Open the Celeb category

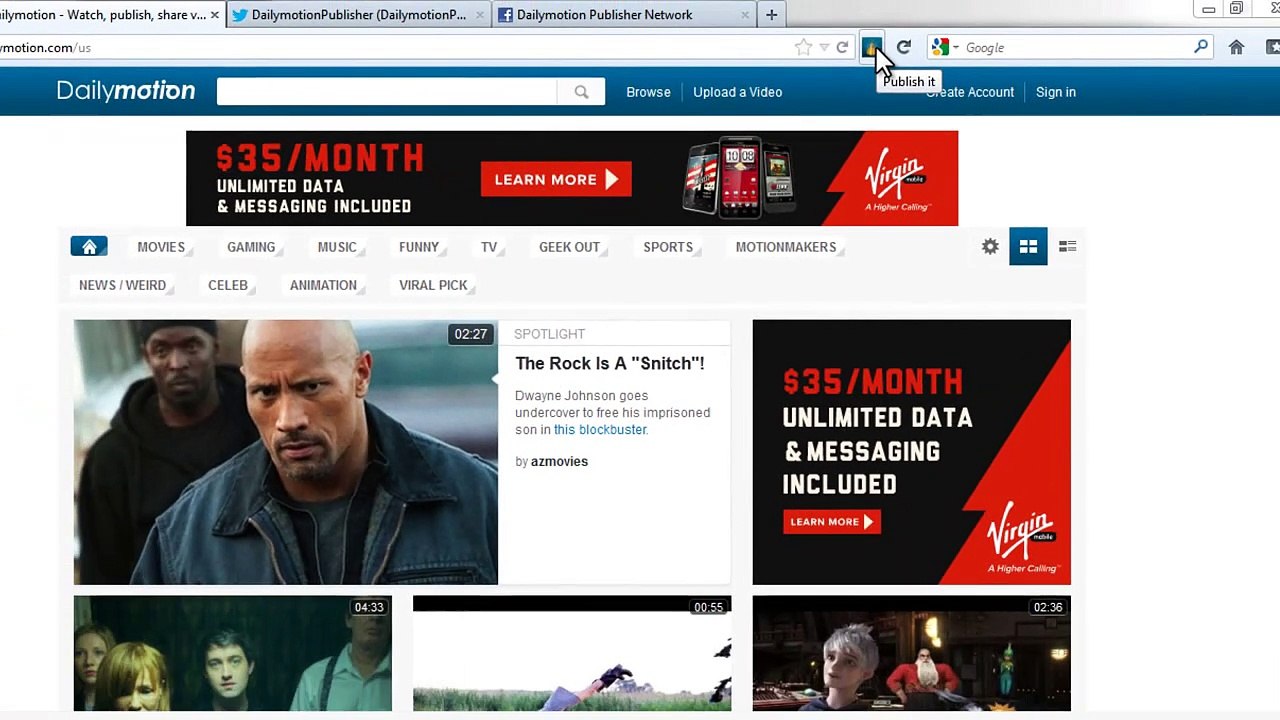click(x=228, y=285)
